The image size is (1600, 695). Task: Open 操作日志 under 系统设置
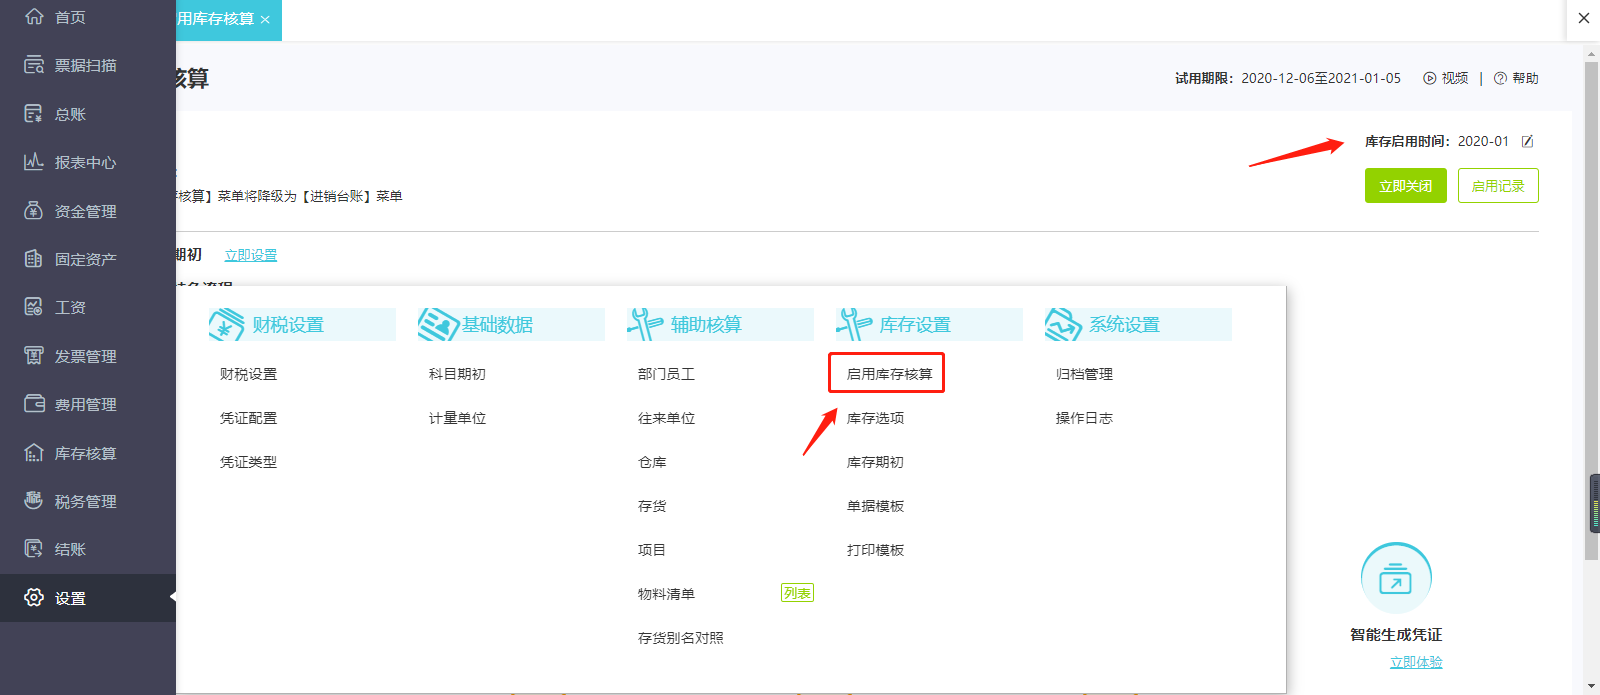tap(1084, 418)
